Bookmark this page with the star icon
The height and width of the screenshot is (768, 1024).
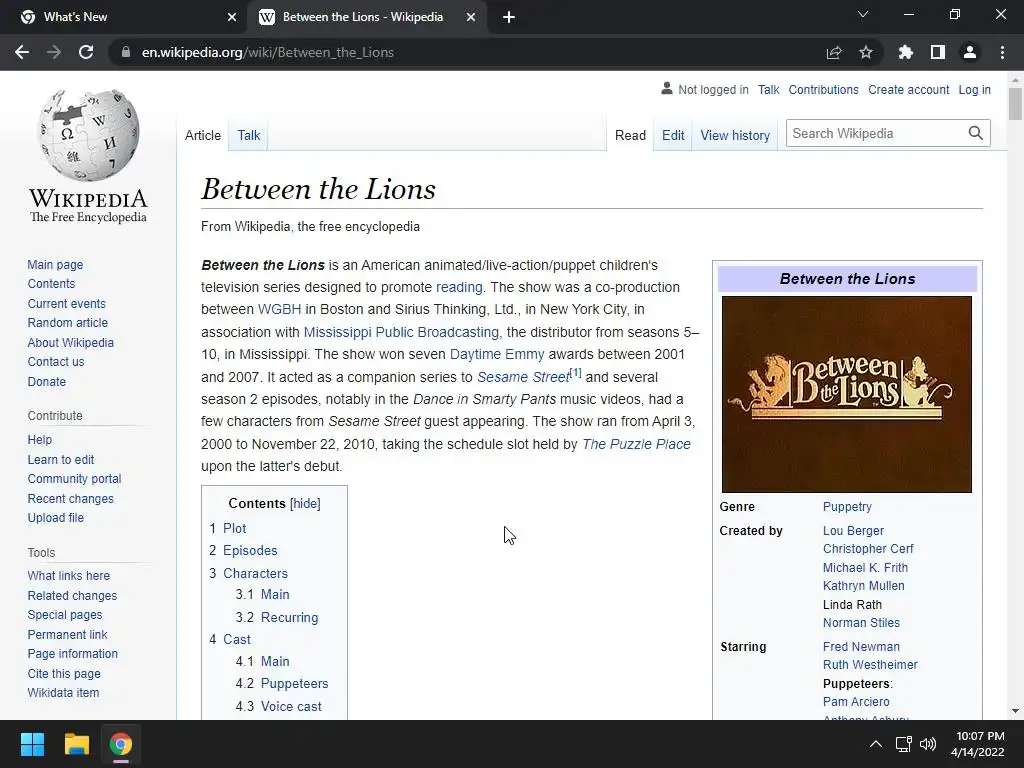coord(866,52)
